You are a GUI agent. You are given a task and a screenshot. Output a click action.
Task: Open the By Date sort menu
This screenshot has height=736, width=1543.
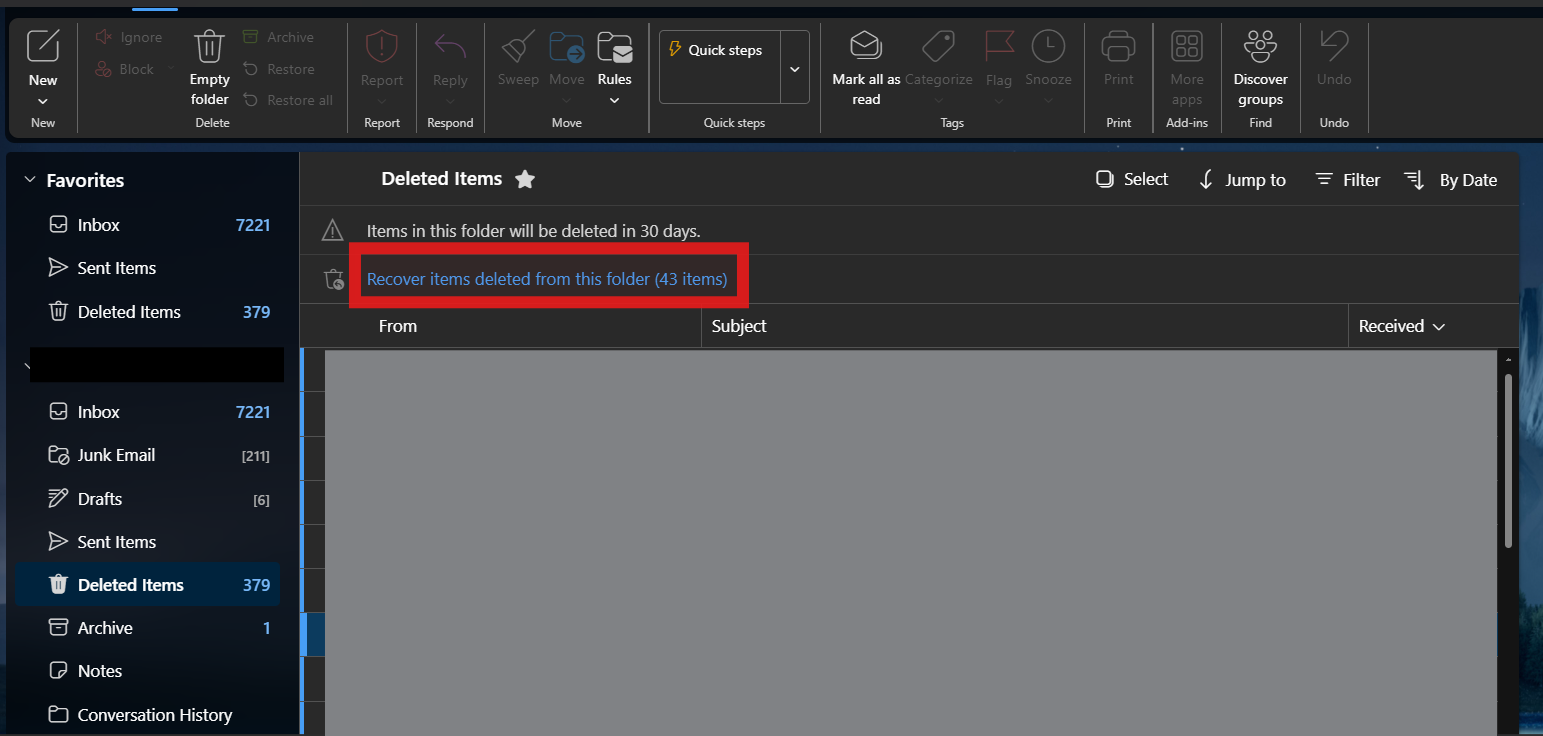pyautogui.click(x=1451, y=180)
